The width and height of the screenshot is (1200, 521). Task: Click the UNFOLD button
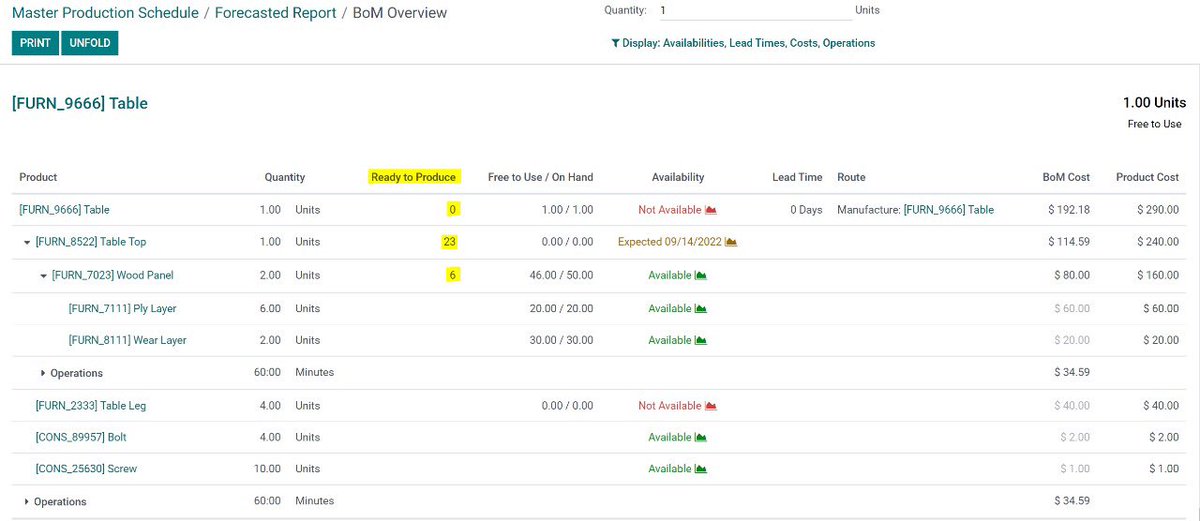tap(90, 43)
